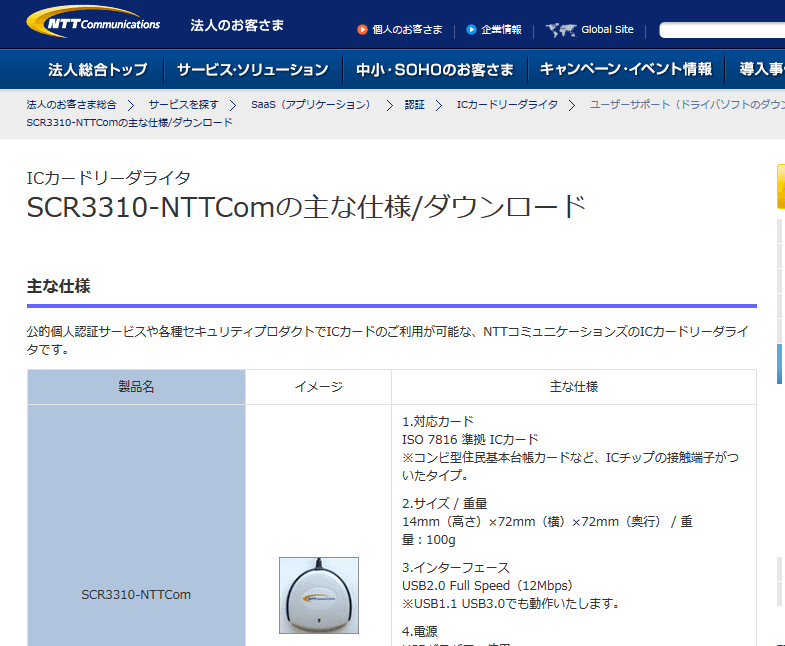Click the world map icon for Global Site
The height and width of the screenshot is (646, 785).
click(x=561, y=30)
